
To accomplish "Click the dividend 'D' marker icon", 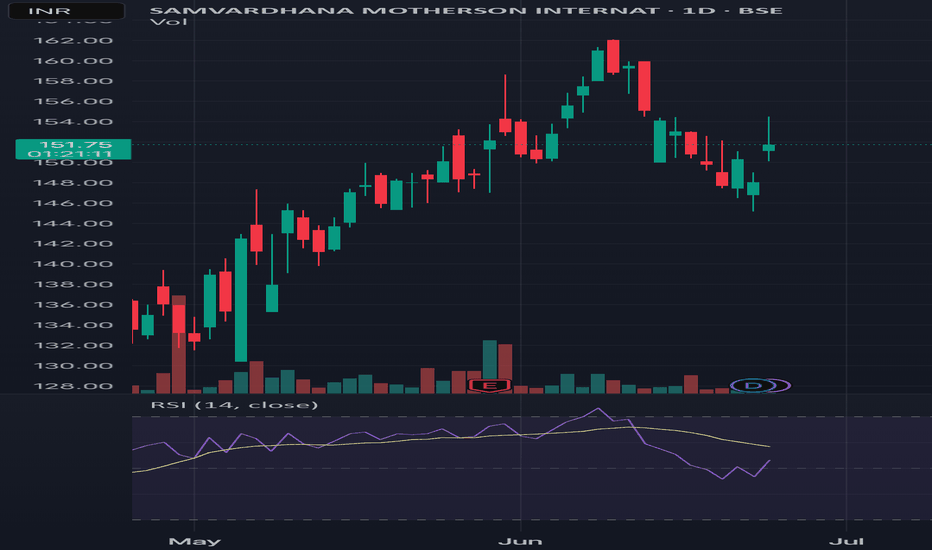I will [x=753, y=385].
